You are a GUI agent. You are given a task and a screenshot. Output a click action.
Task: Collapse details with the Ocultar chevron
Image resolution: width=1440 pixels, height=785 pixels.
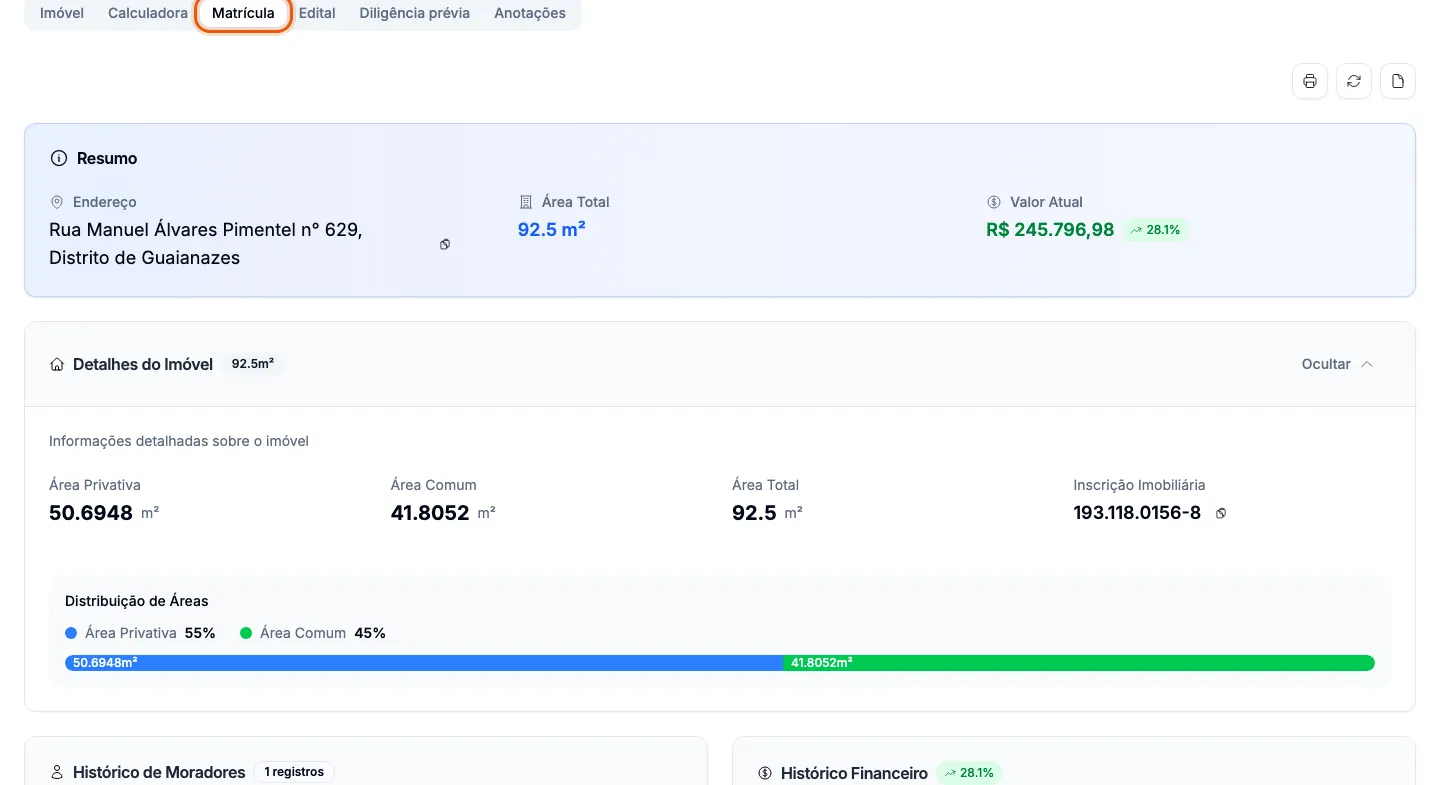[x=1367, y=364]
